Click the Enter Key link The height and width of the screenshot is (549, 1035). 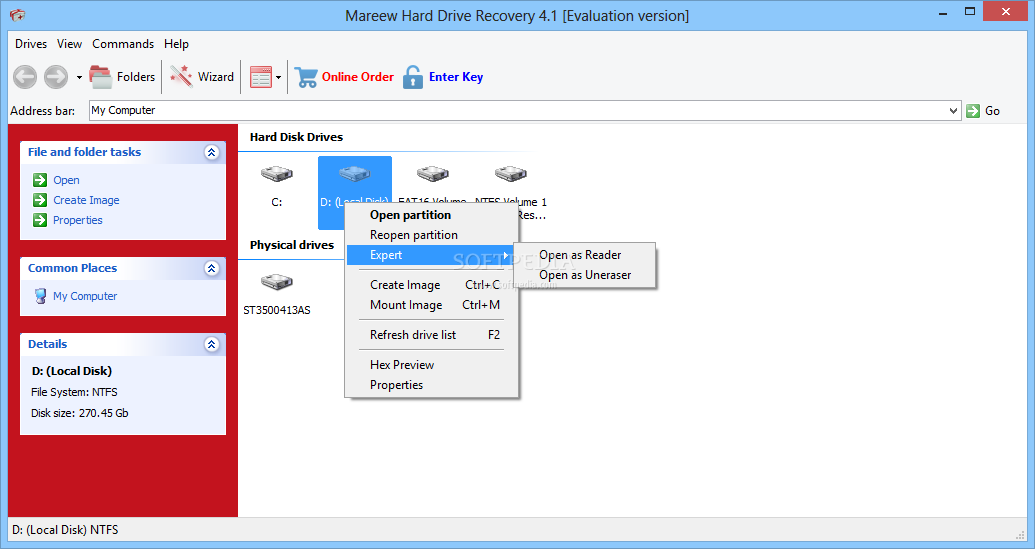[x=455, y=77]
